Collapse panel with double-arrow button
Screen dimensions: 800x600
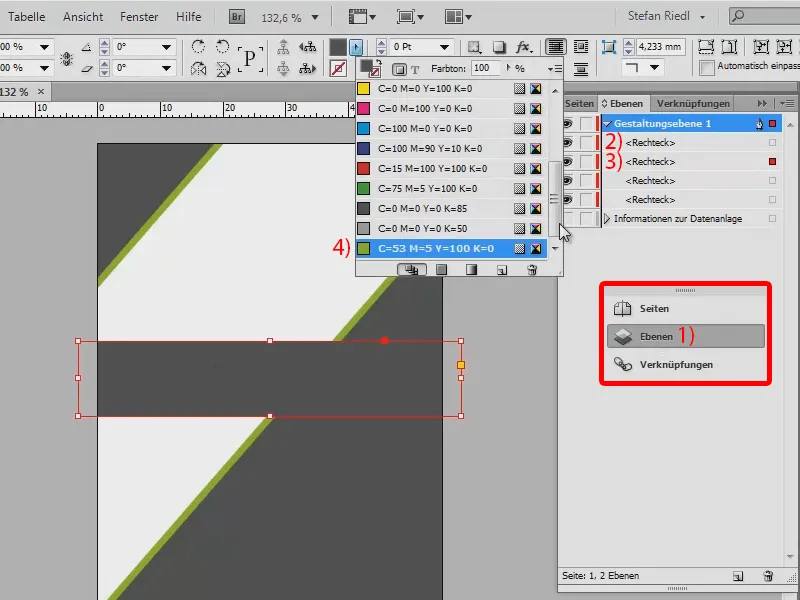tap(762, 104)
